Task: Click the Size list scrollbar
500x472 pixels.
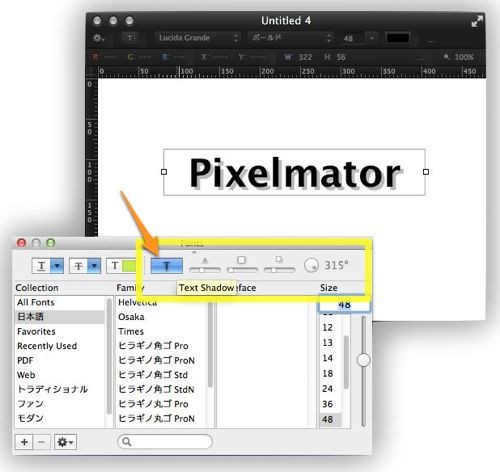Action: coord(346,362)
